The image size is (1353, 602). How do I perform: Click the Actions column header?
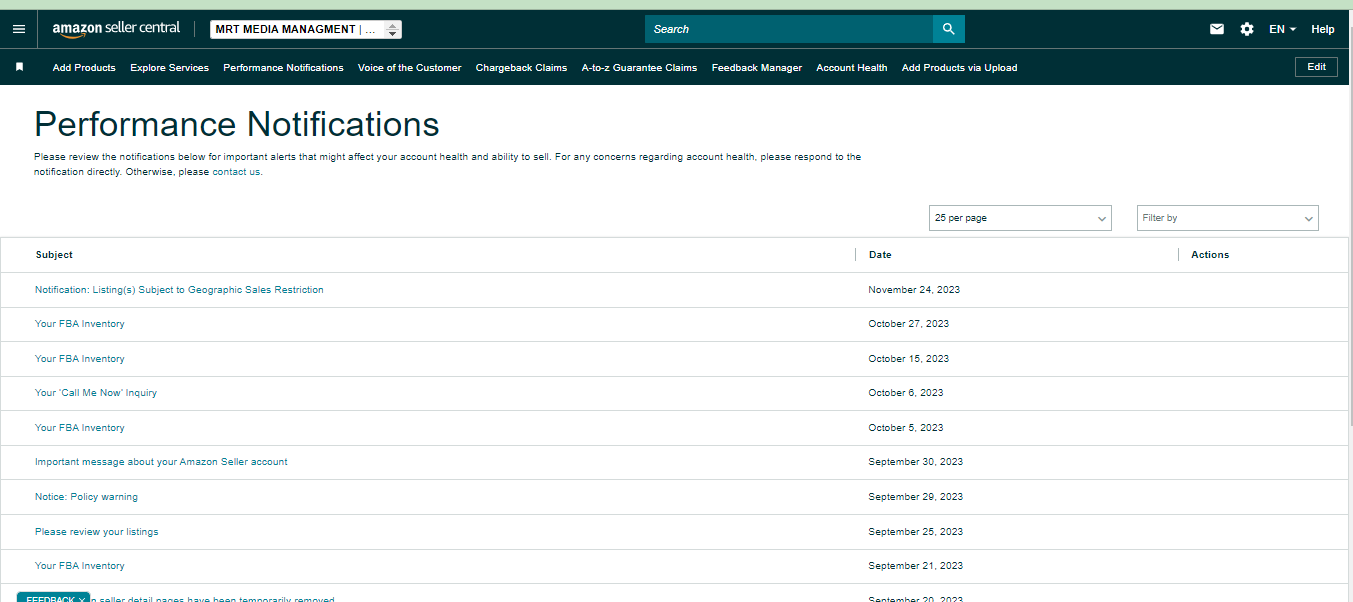[x=1210, y=255]
